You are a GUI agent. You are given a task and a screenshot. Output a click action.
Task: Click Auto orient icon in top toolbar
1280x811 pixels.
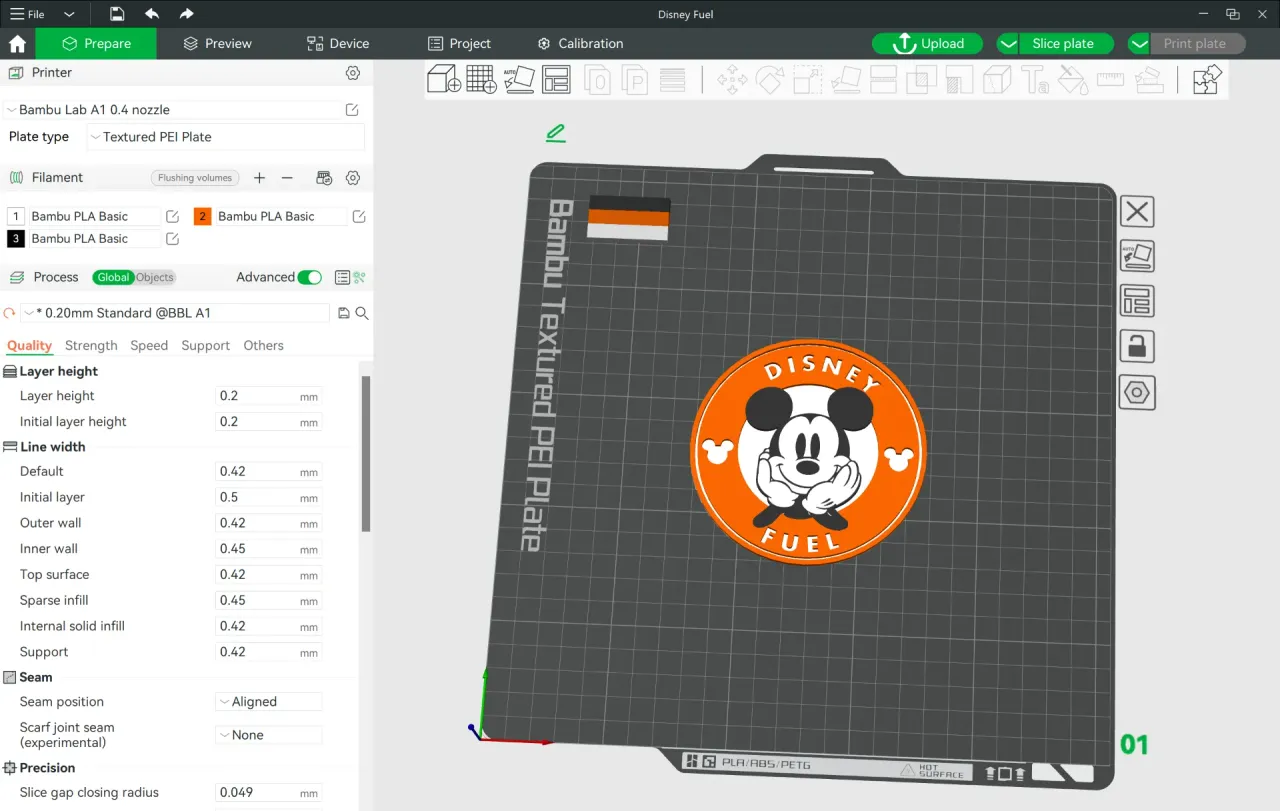click(519, 79)
